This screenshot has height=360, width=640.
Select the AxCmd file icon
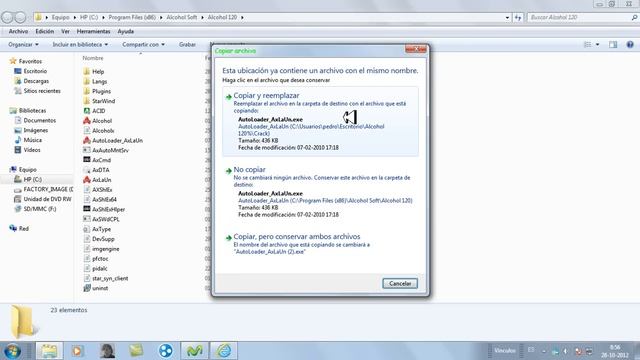click(87, 160)
